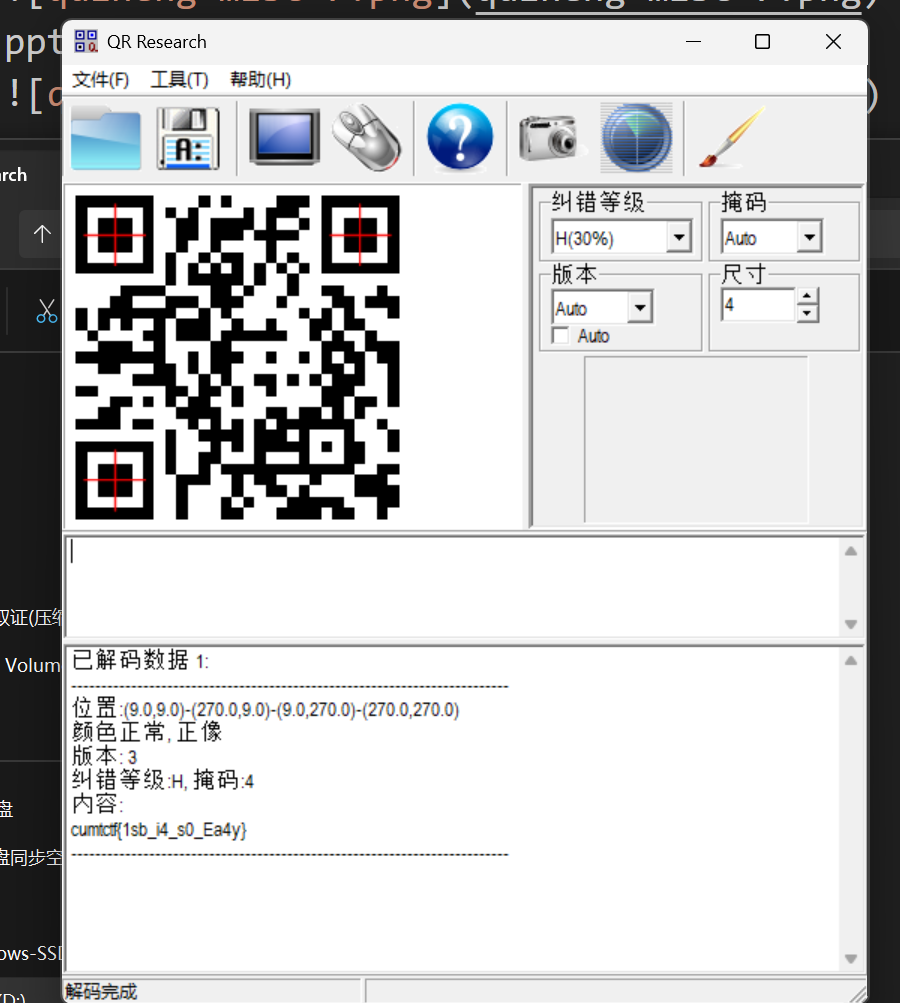Minimize the QR Research window
The height and width of the screenshot is (1003, 900).
(693, 42)
